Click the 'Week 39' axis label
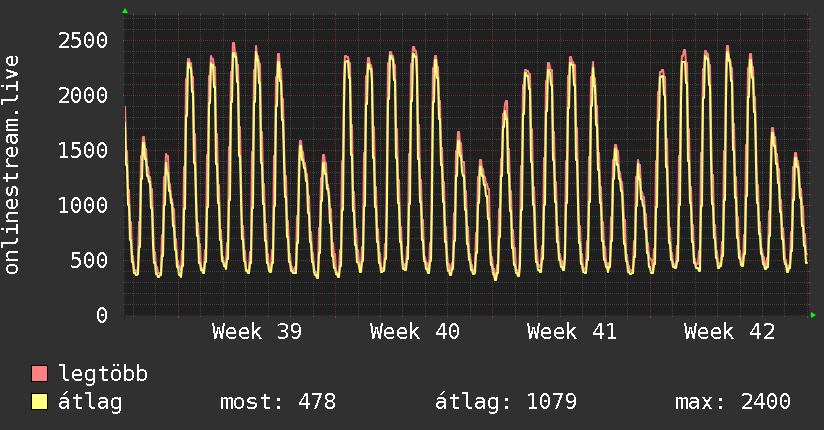Screen dimensions: 824x430 257,332
